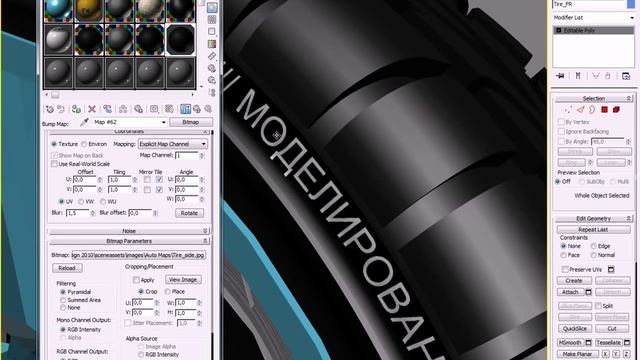
Task: Click Go to Parent icon
Action: [x=197, y=109]
